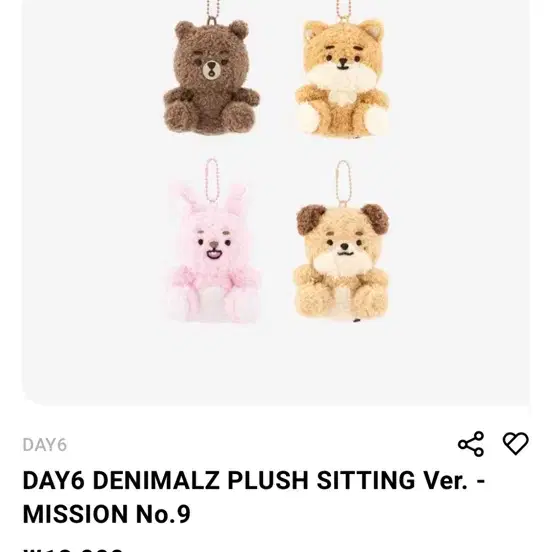Click the pink rabbit's left ear
The image size is (552, 552).
pos(183,201)
